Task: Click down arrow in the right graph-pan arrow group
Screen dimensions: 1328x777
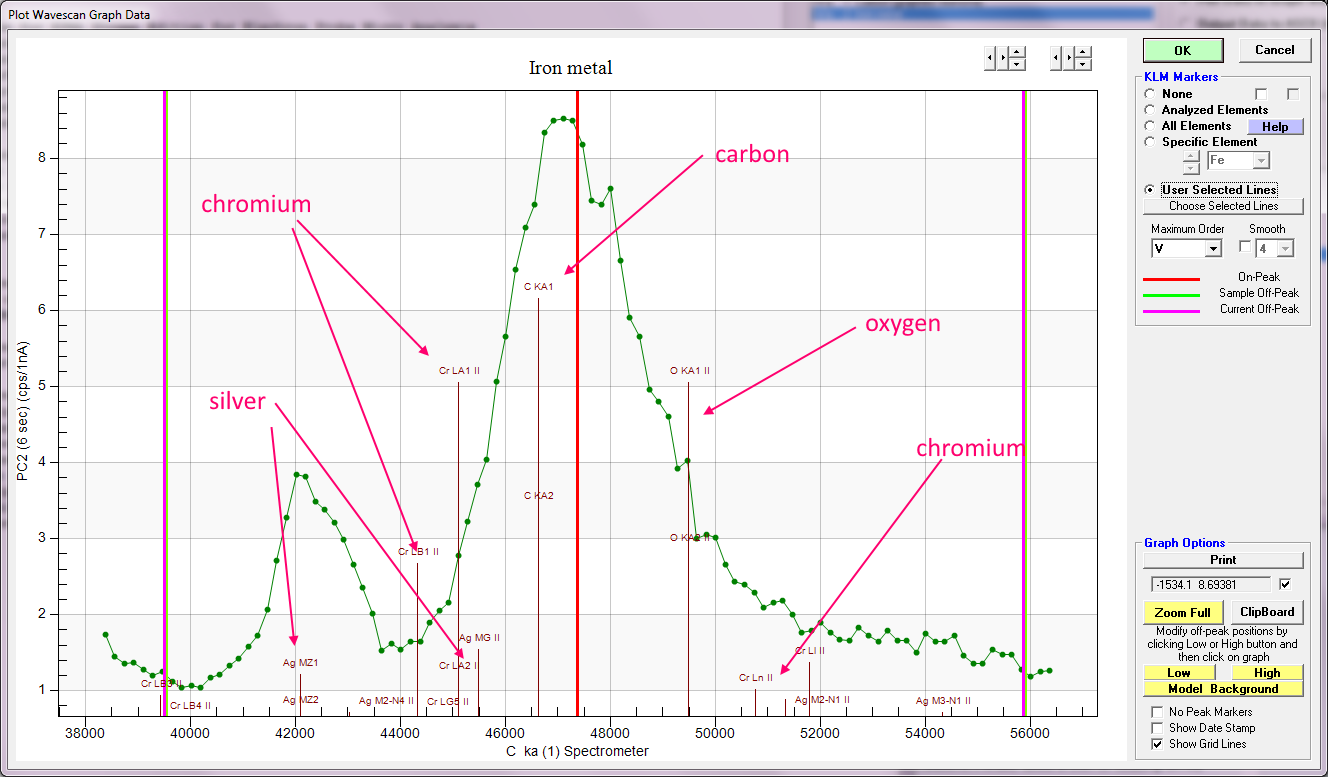Action: tap(1082, 65)
